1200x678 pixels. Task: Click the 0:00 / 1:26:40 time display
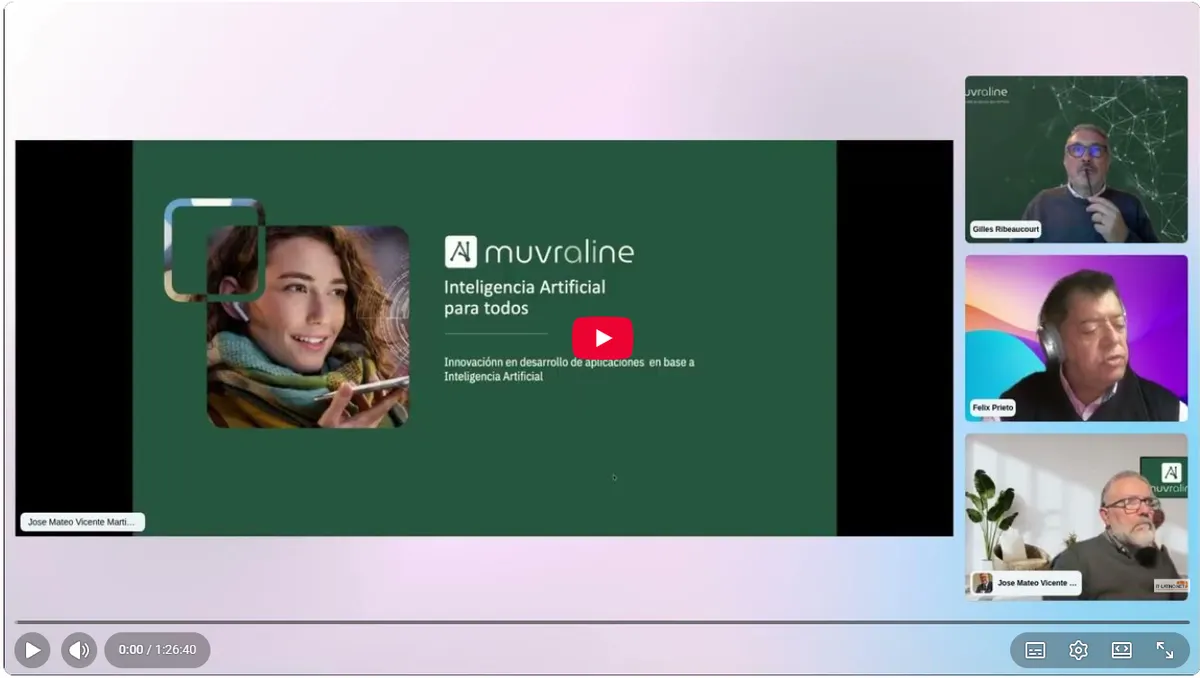(x=157, y=650)
